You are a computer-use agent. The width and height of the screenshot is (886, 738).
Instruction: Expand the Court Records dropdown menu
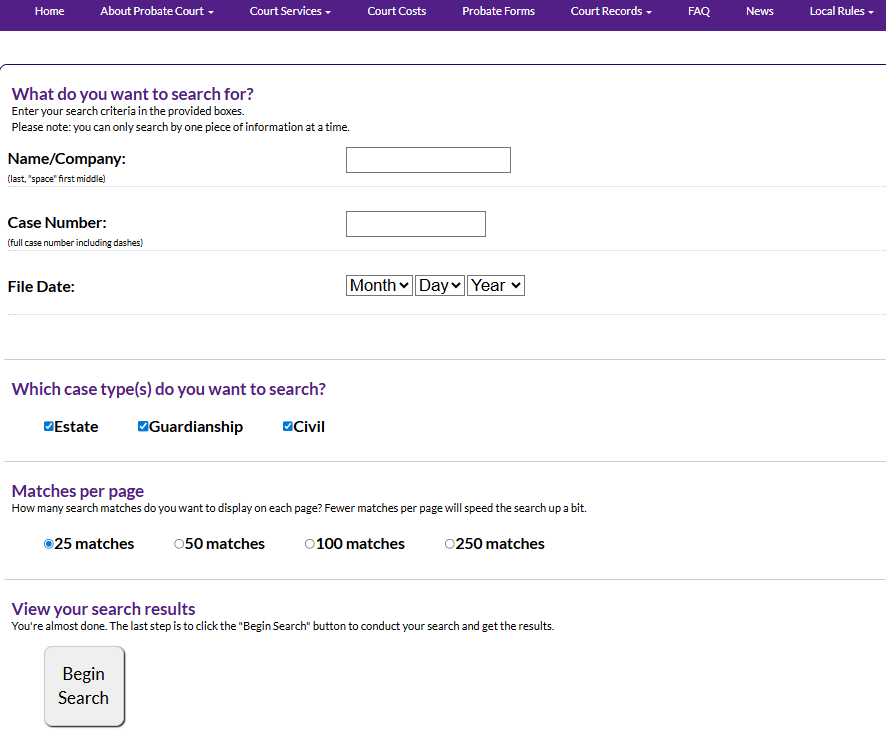pyautogui.click(x=610, y=11)
